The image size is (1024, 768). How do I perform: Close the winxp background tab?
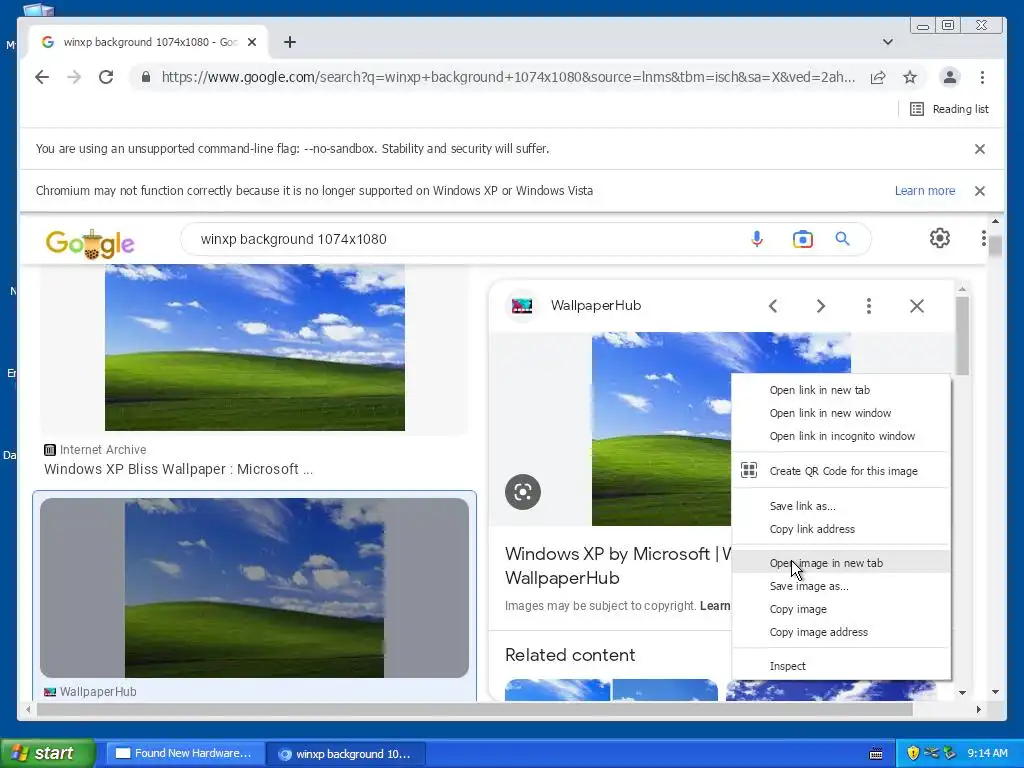pyautogui.click(x=252, y=42)
